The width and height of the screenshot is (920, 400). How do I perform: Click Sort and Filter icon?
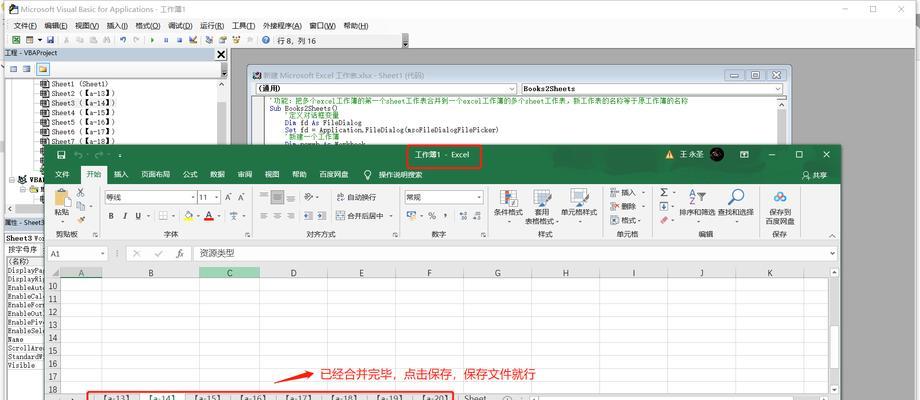pos(697,197)
